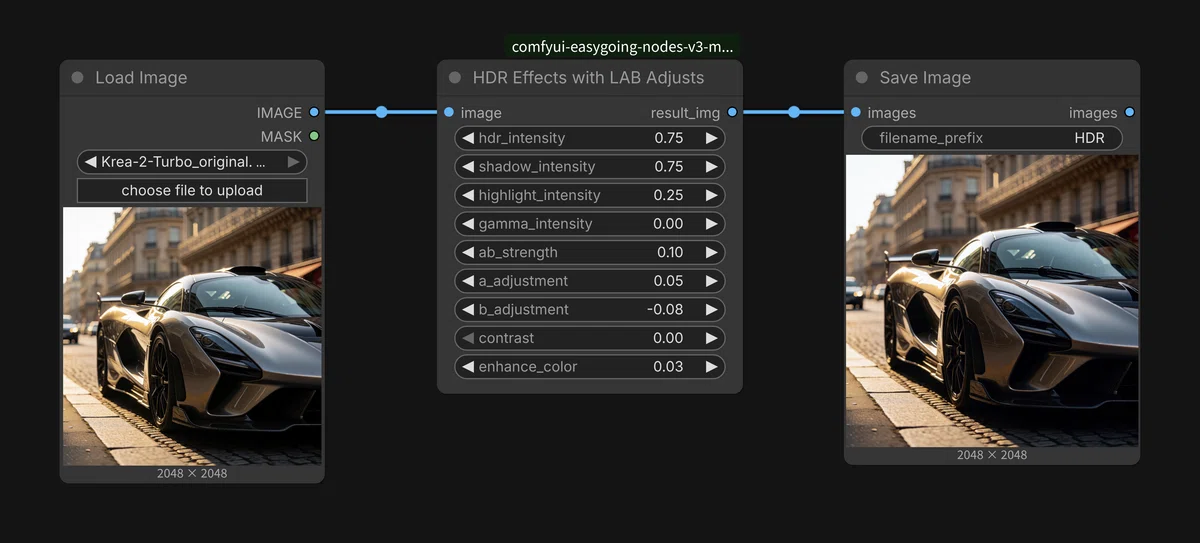
Task: Increase gamma_intensity with right arrow
Action: tap(711, 224)
